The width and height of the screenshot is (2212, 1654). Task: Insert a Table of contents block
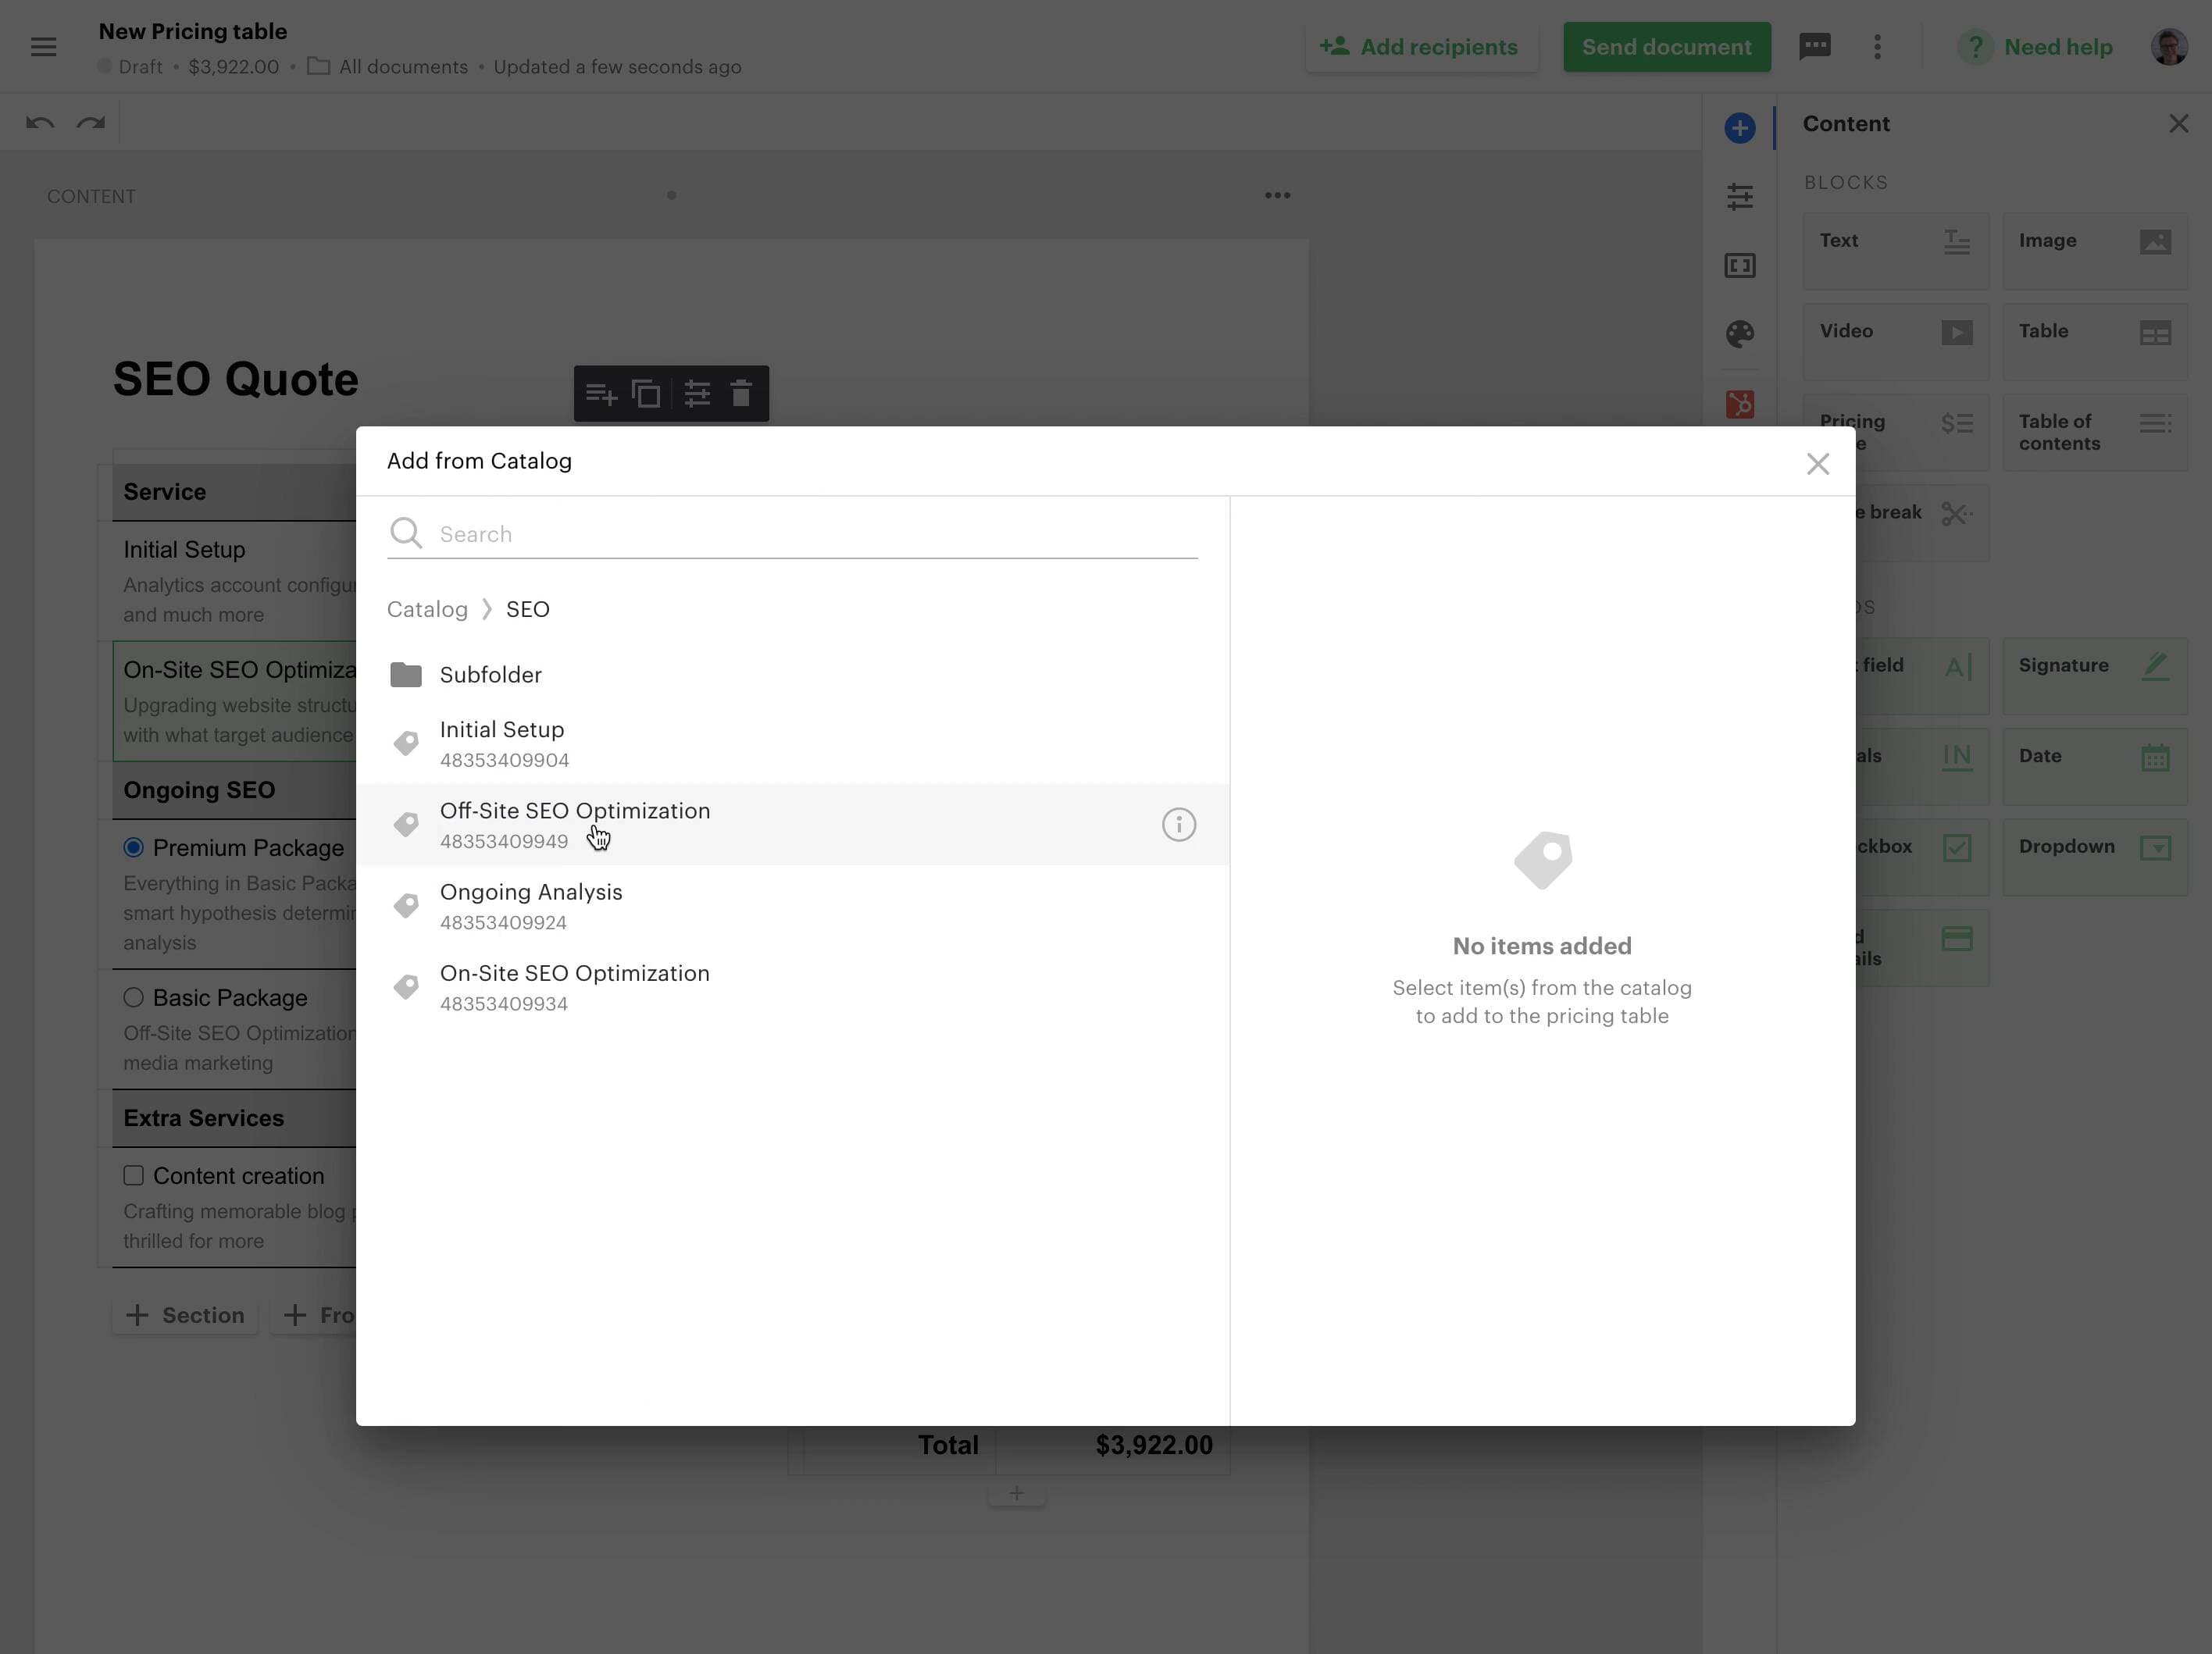2094,432
